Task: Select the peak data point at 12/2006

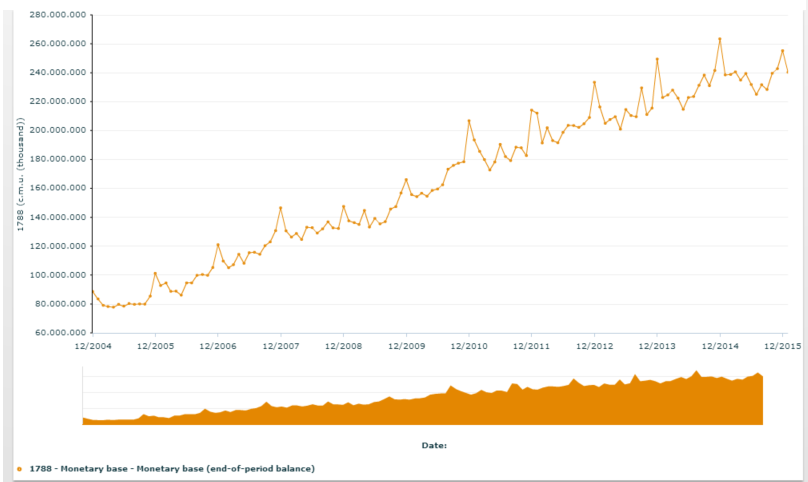Action: point(218,244)
